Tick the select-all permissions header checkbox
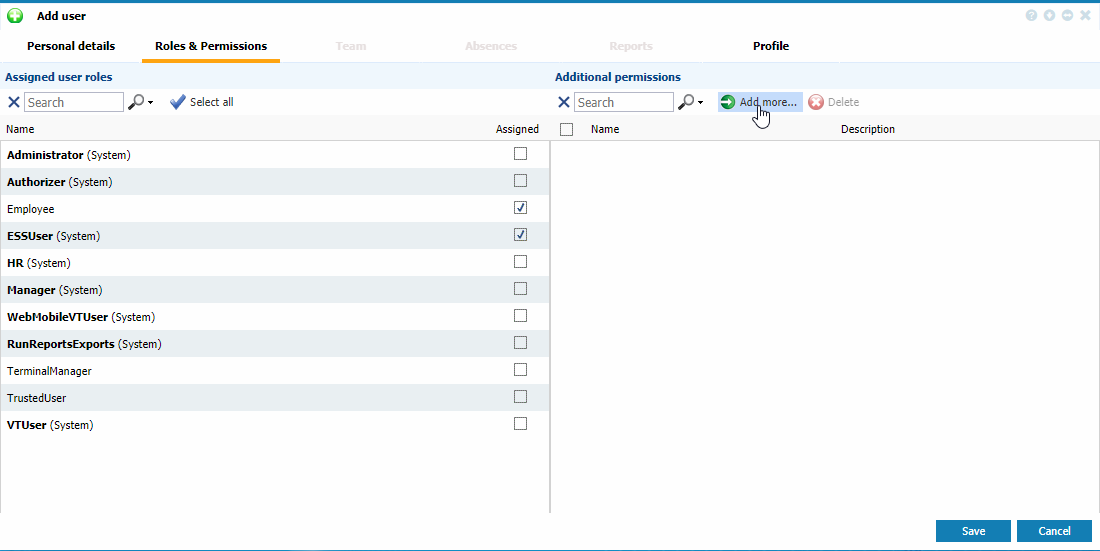This screenshot has height=551, width=1100. coord(567,129)
